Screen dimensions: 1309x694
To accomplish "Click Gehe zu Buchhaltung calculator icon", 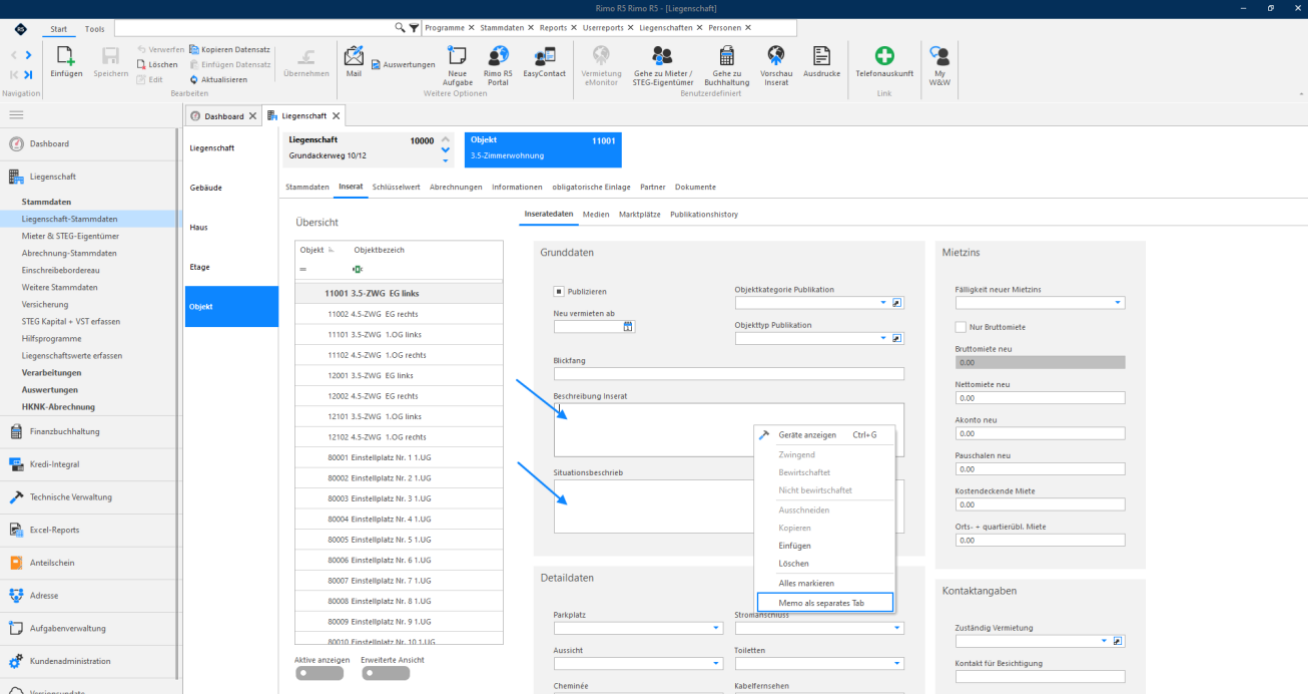I will pyautogui.click(x=726, y=55).
